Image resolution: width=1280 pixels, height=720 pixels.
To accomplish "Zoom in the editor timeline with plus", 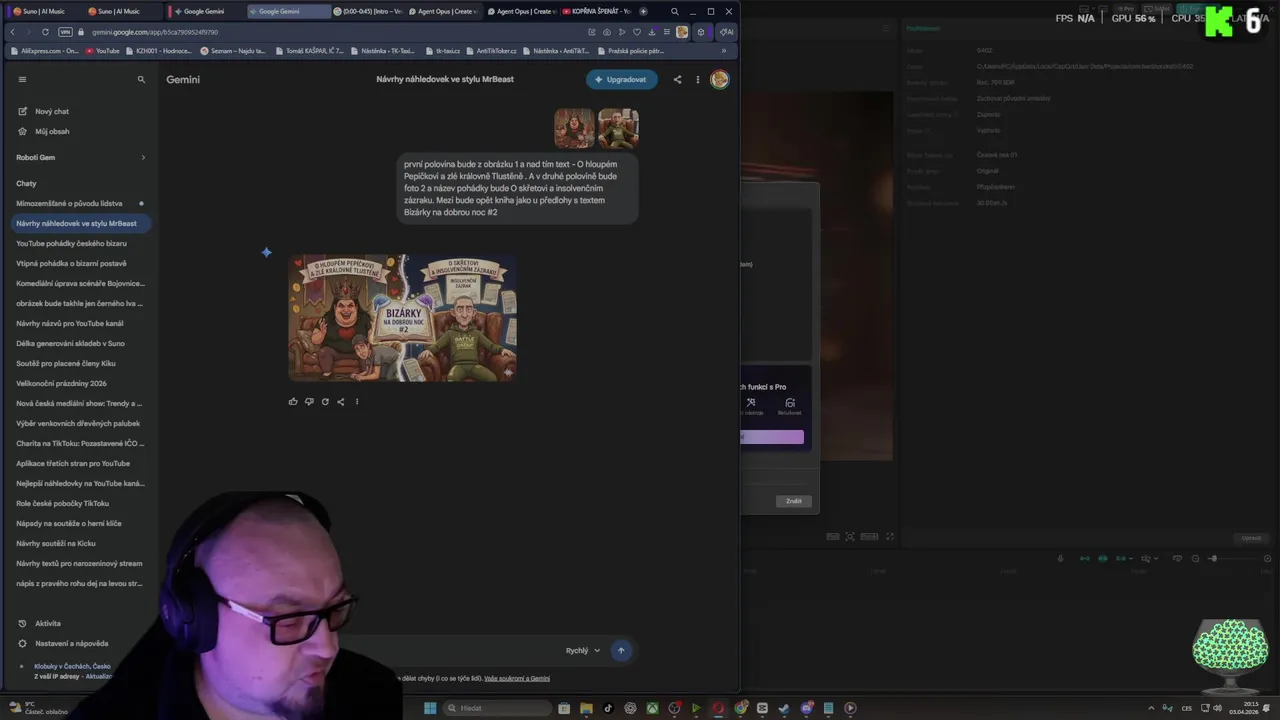I will [1267, 559].
